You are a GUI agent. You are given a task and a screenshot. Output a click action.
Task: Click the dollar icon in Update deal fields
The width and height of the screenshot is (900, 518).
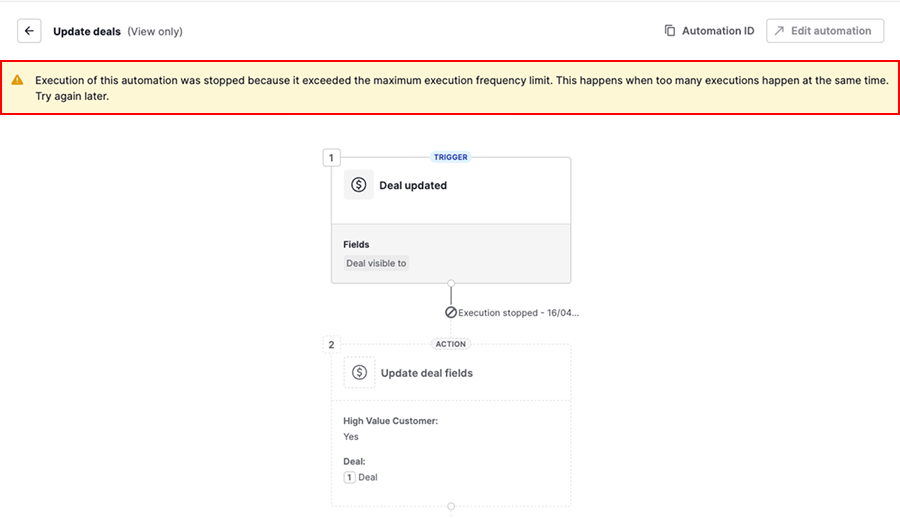pyautogui.click(x=360, y=373)
